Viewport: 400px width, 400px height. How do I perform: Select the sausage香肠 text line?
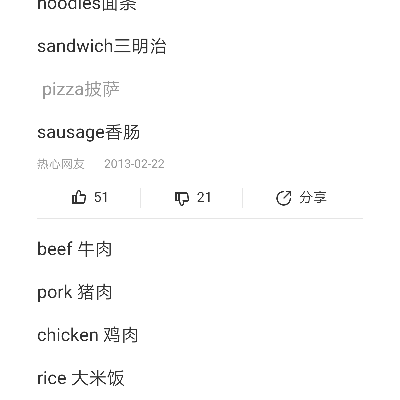tap(88, 133)
